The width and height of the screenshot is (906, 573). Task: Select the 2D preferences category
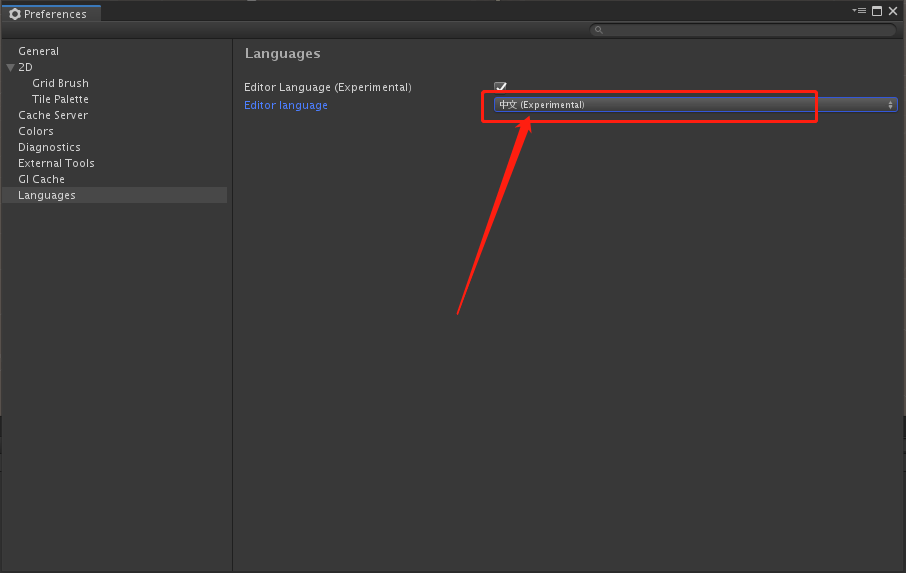[x=25, y=67]
